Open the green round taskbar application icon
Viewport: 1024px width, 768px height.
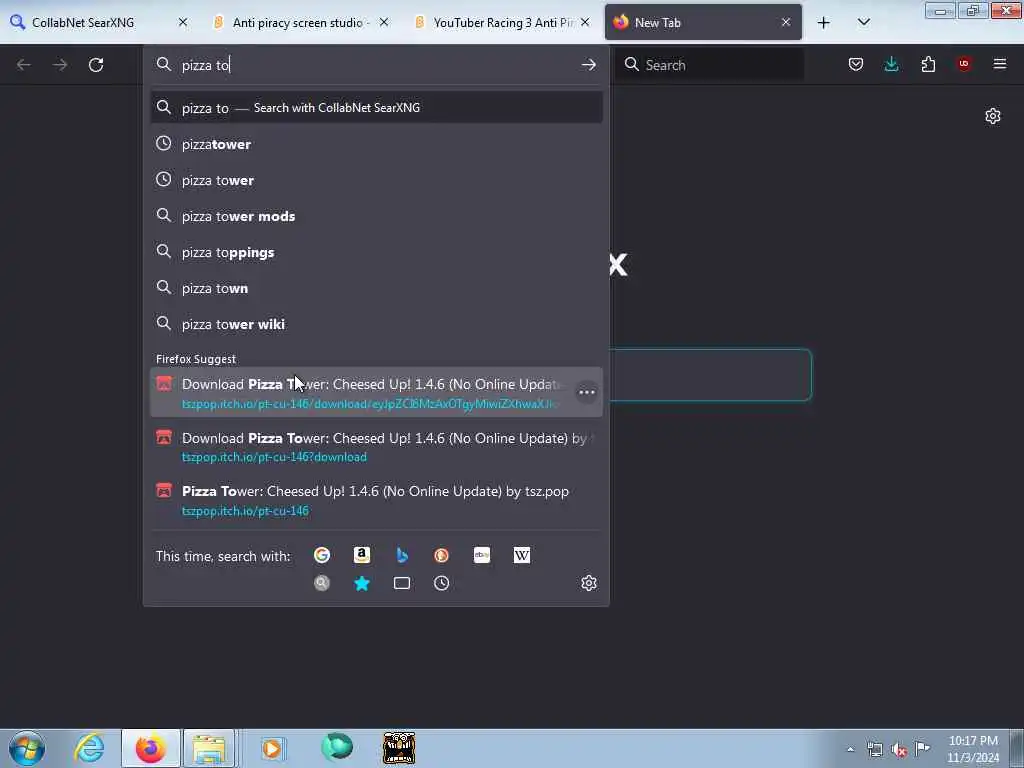[x=337, y=747]
